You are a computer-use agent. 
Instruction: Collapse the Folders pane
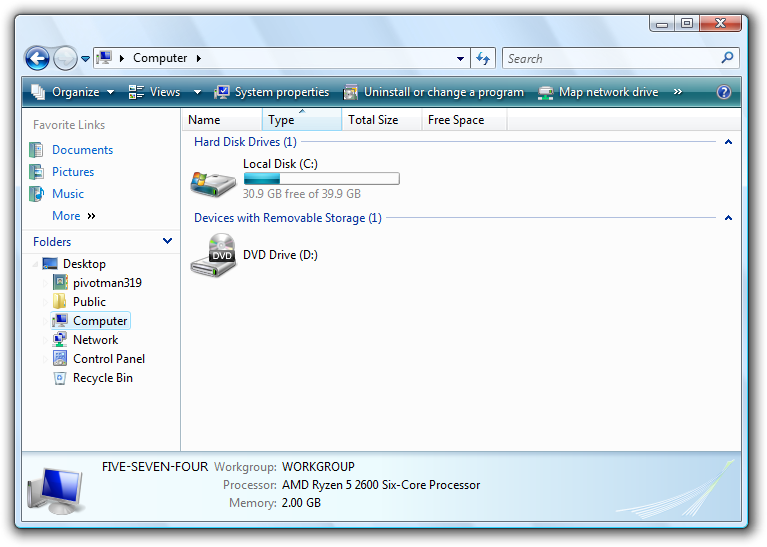(x=167, y=241)
